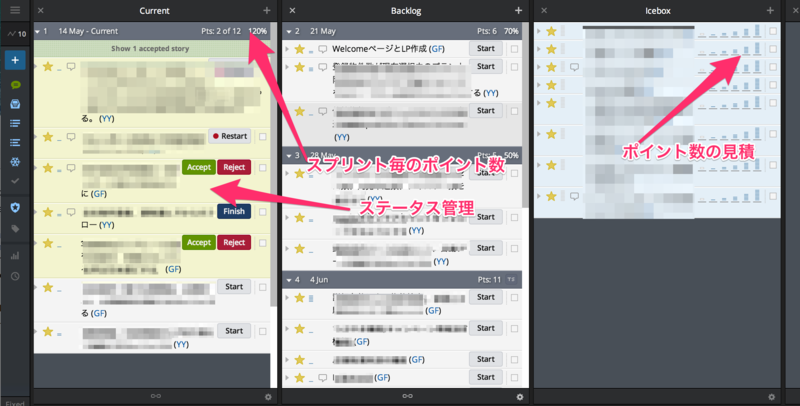Click the star icon of the Restart story
The height and width of the screenshot is (406, 800).
click(48, 136)
